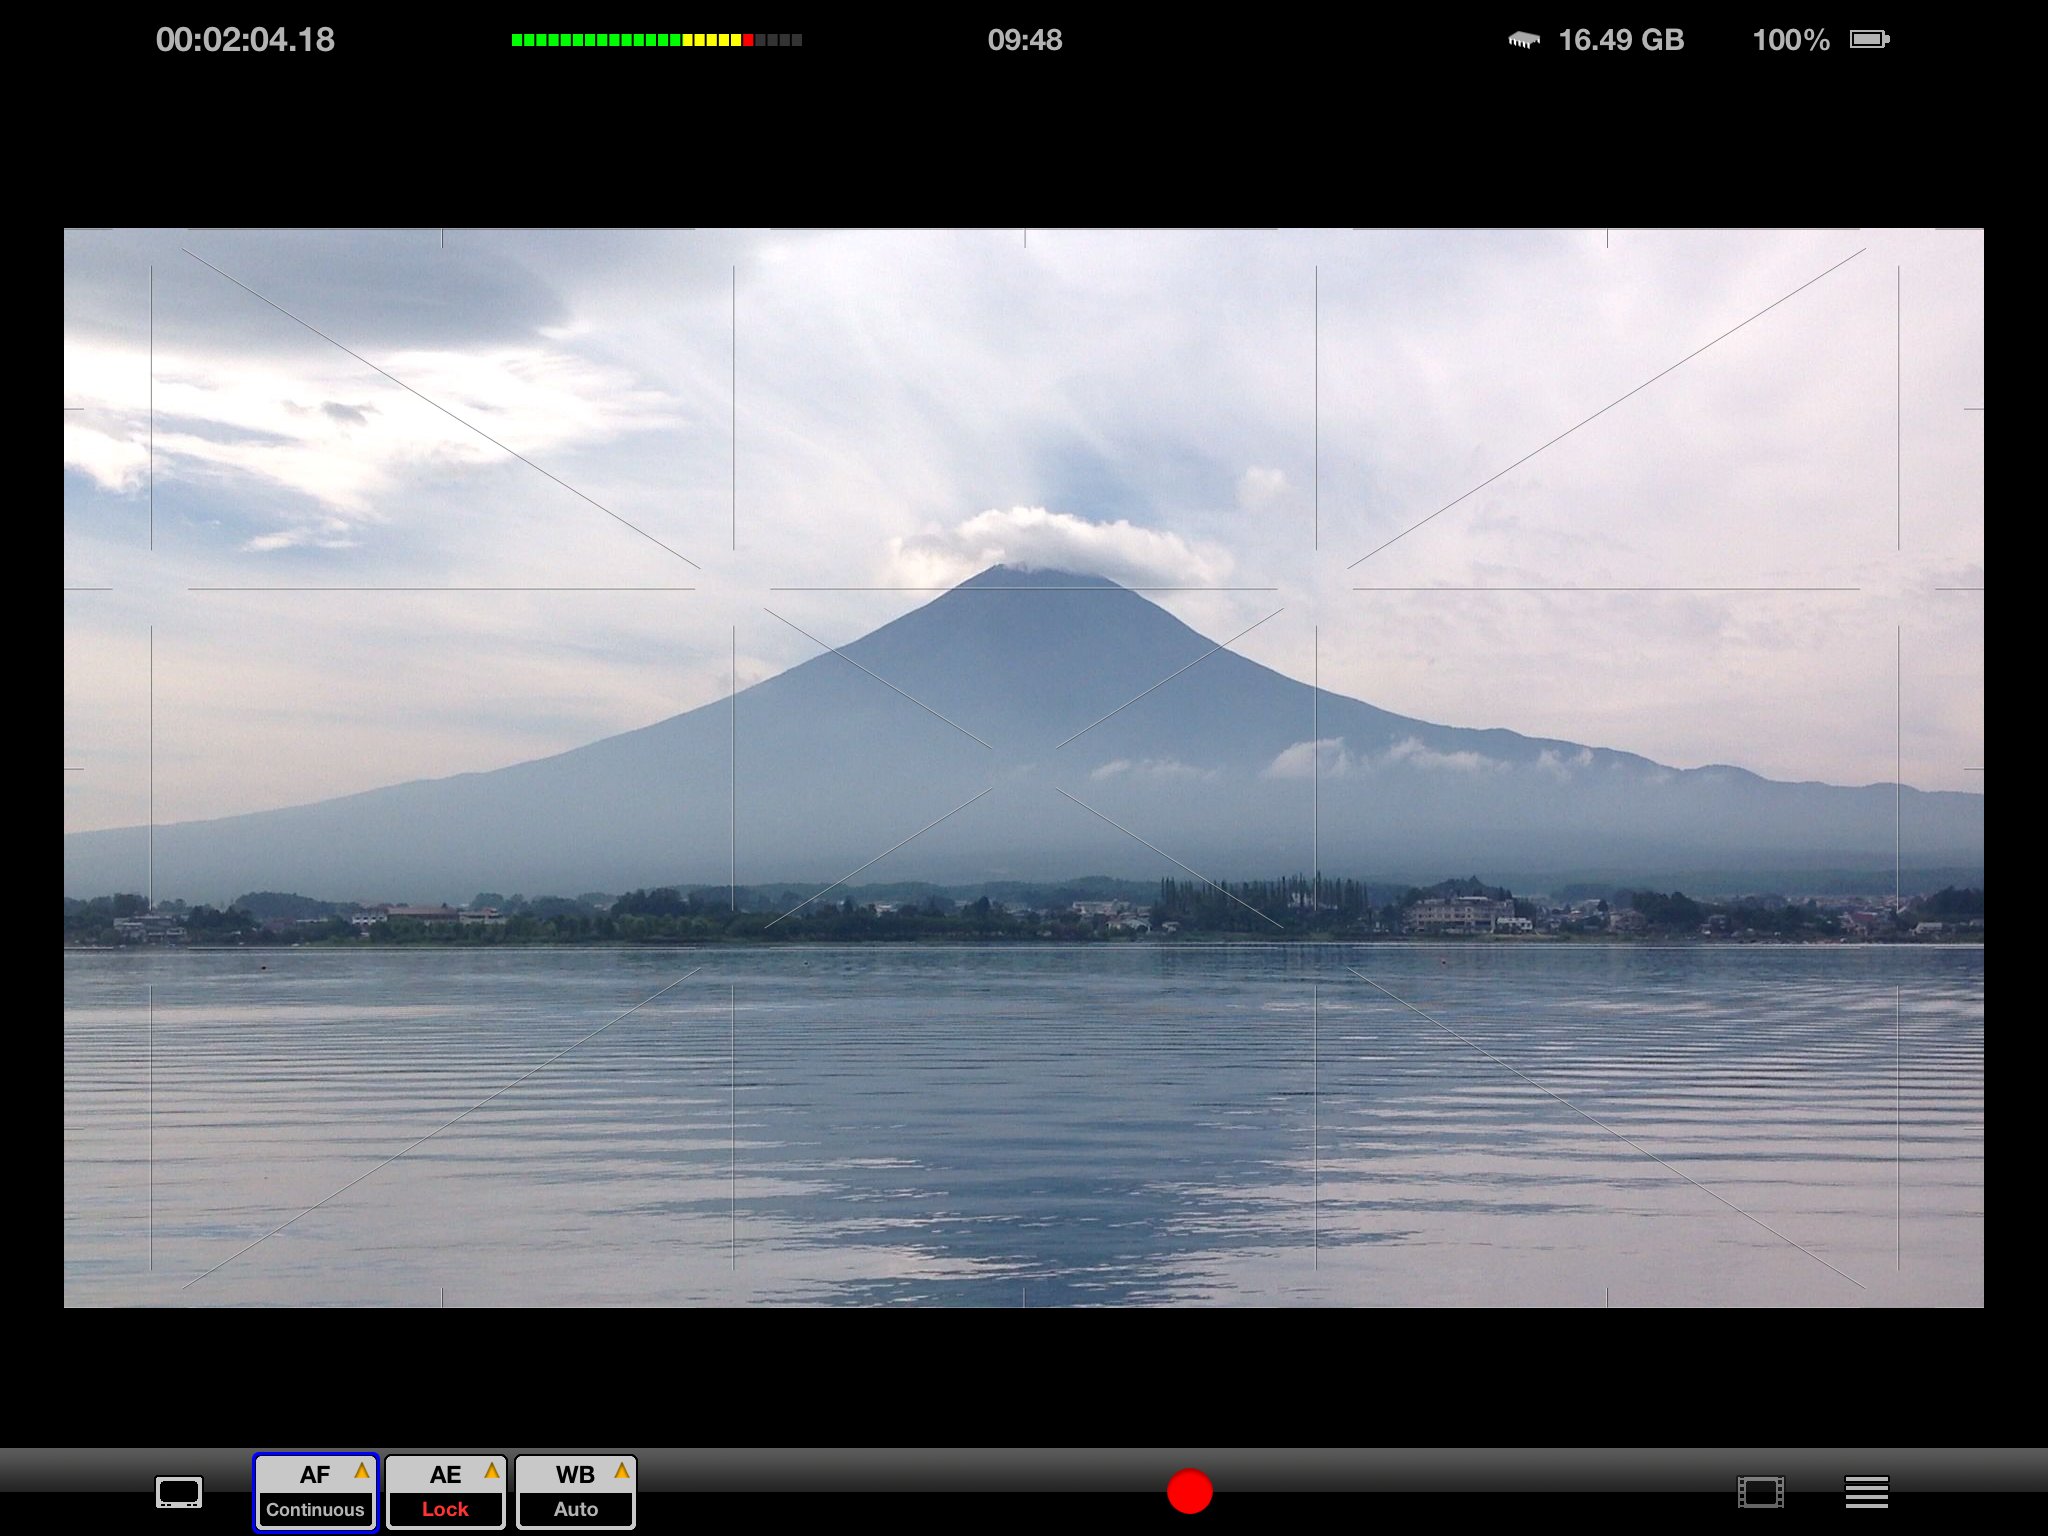Expand AE options via its yellow triangle
The image size is (2048, 1536).
tap(491, 1471)
